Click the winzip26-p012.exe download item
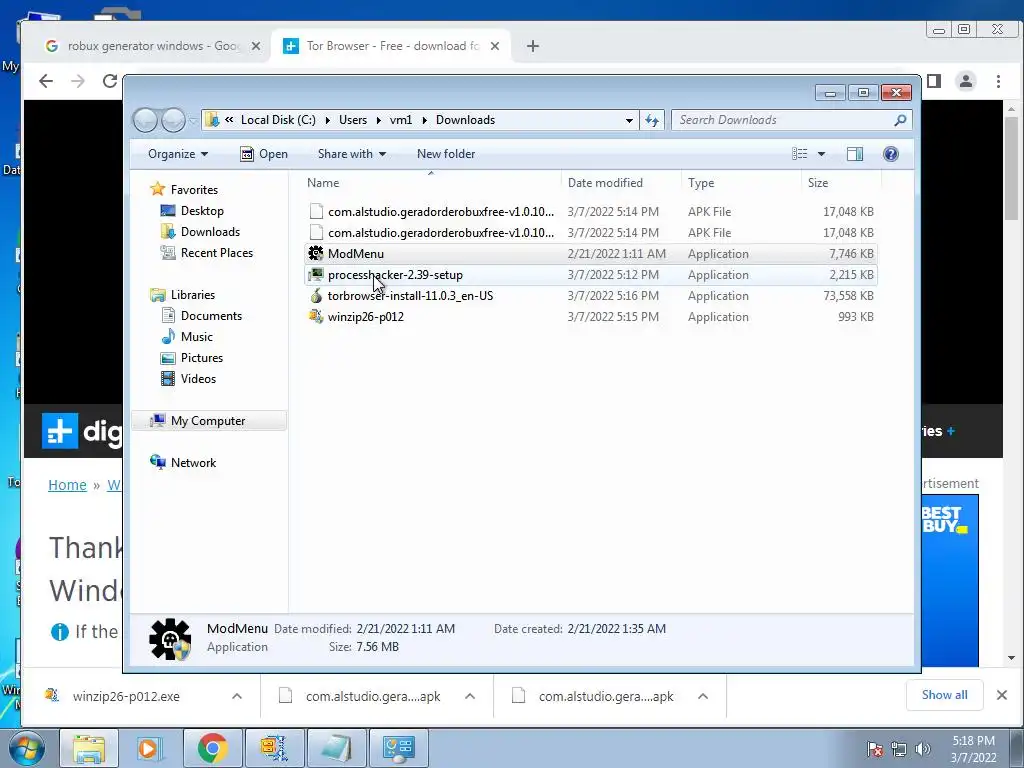This screenshot has height=768, width=1024. click(x=125, y=696)
